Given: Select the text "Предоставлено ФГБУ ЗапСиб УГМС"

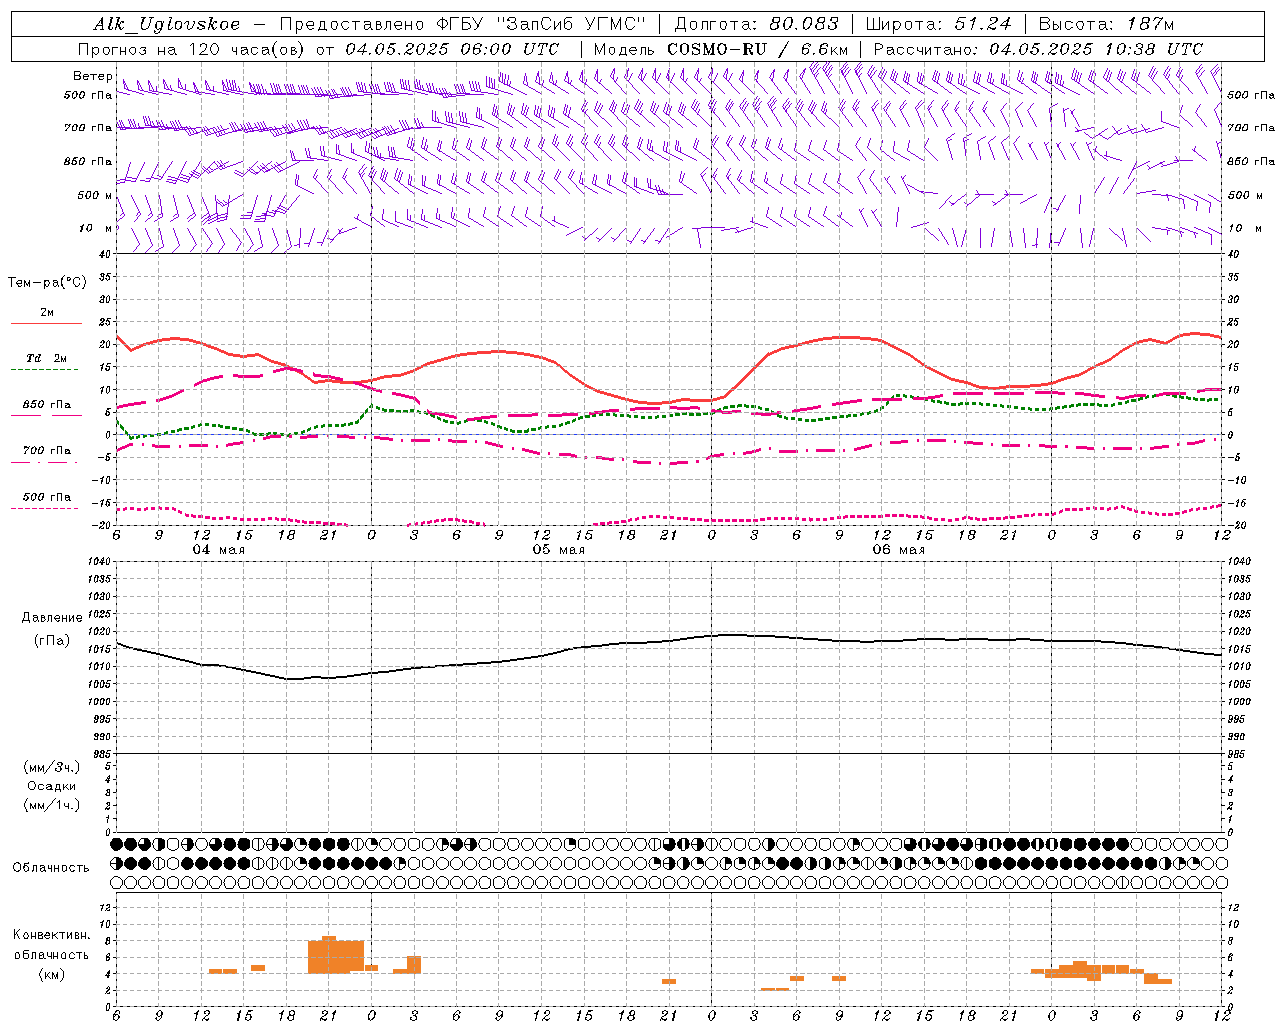Looking at the screenshot, I should click(x=462, y=24).
